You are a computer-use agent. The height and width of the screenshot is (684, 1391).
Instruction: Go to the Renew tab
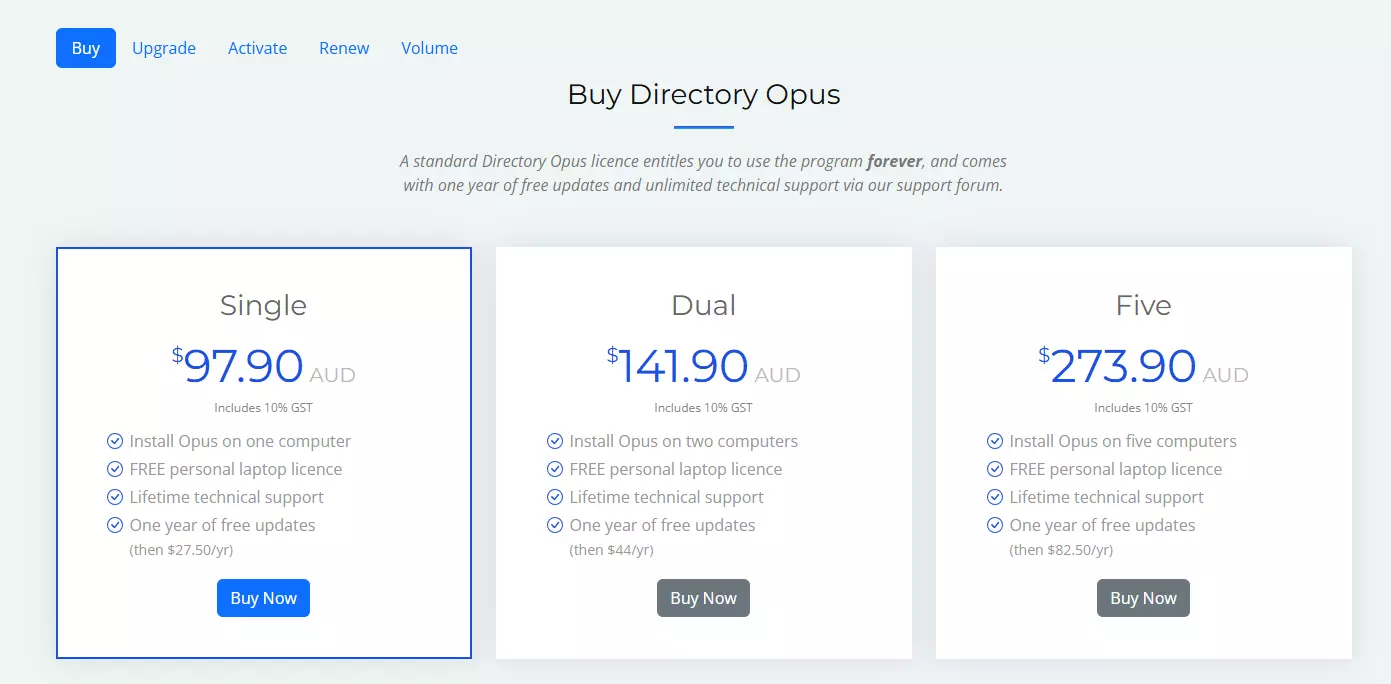coord(344,48)
